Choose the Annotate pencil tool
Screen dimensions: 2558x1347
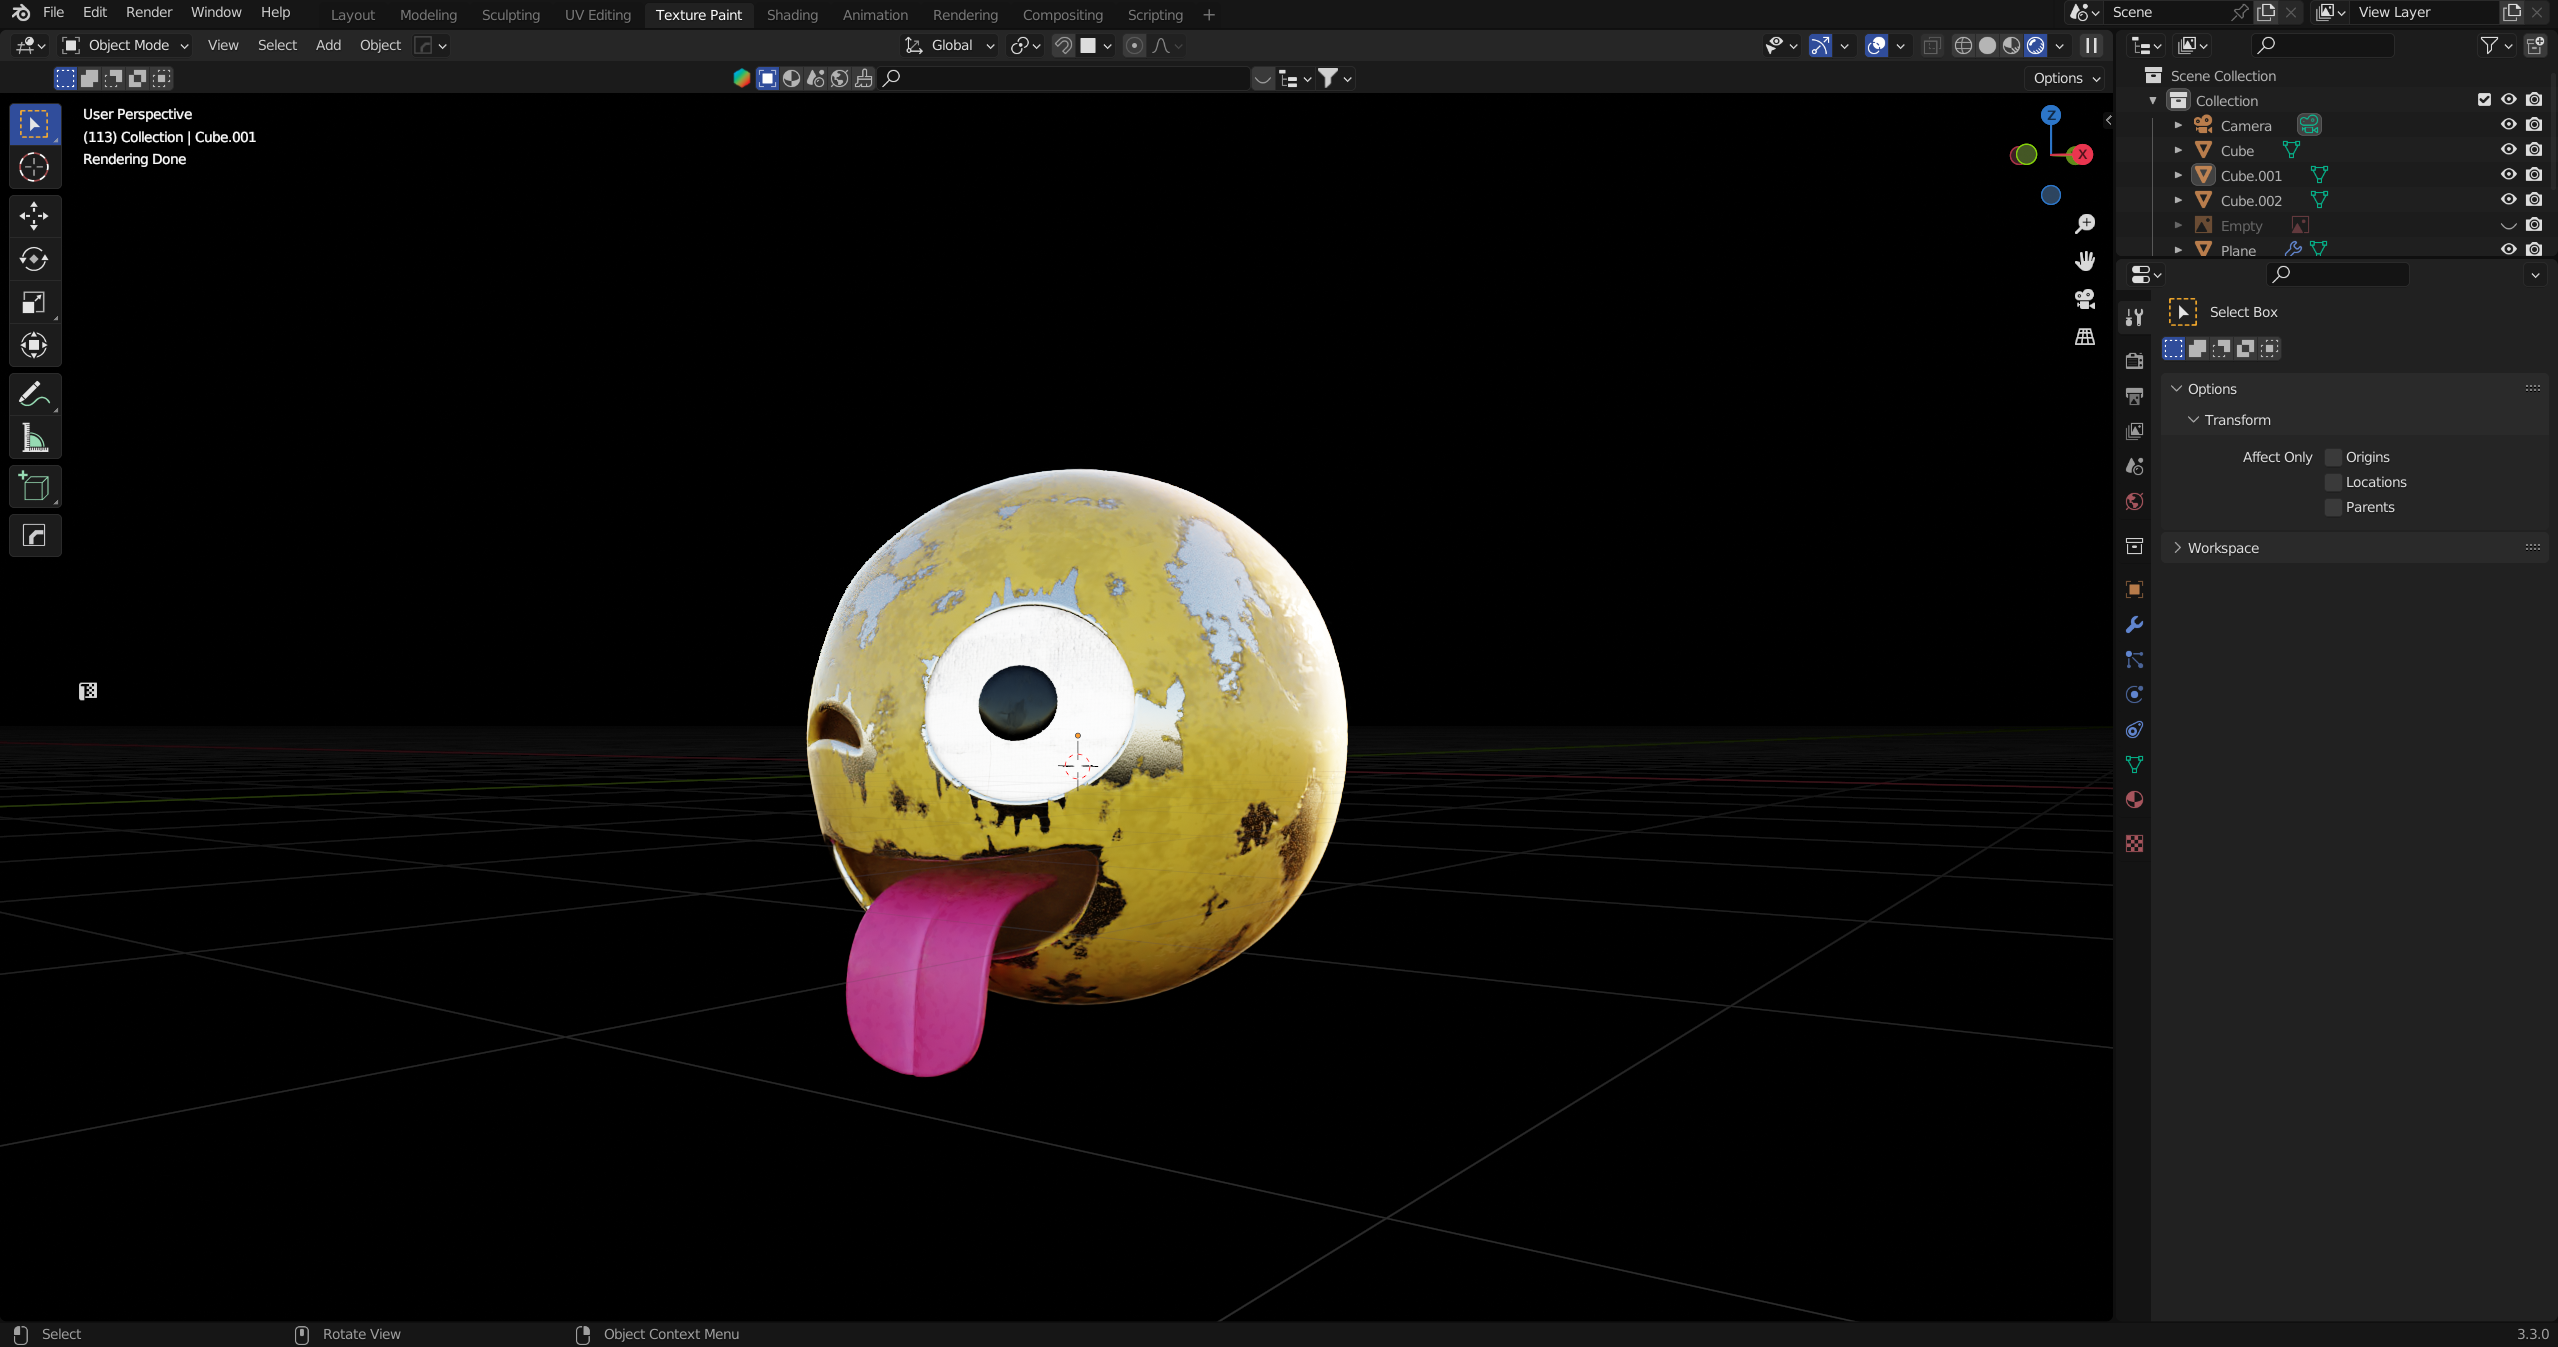point(34,395)
